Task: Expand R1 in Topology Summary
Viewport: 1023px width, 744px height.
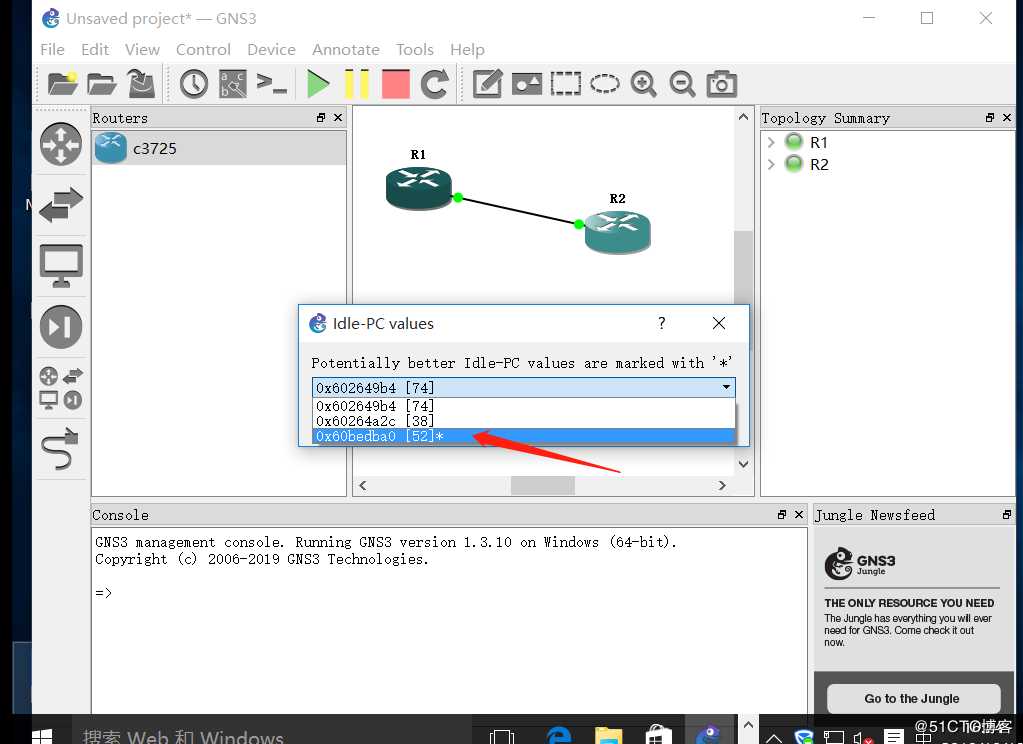Action: pos(771,142)
